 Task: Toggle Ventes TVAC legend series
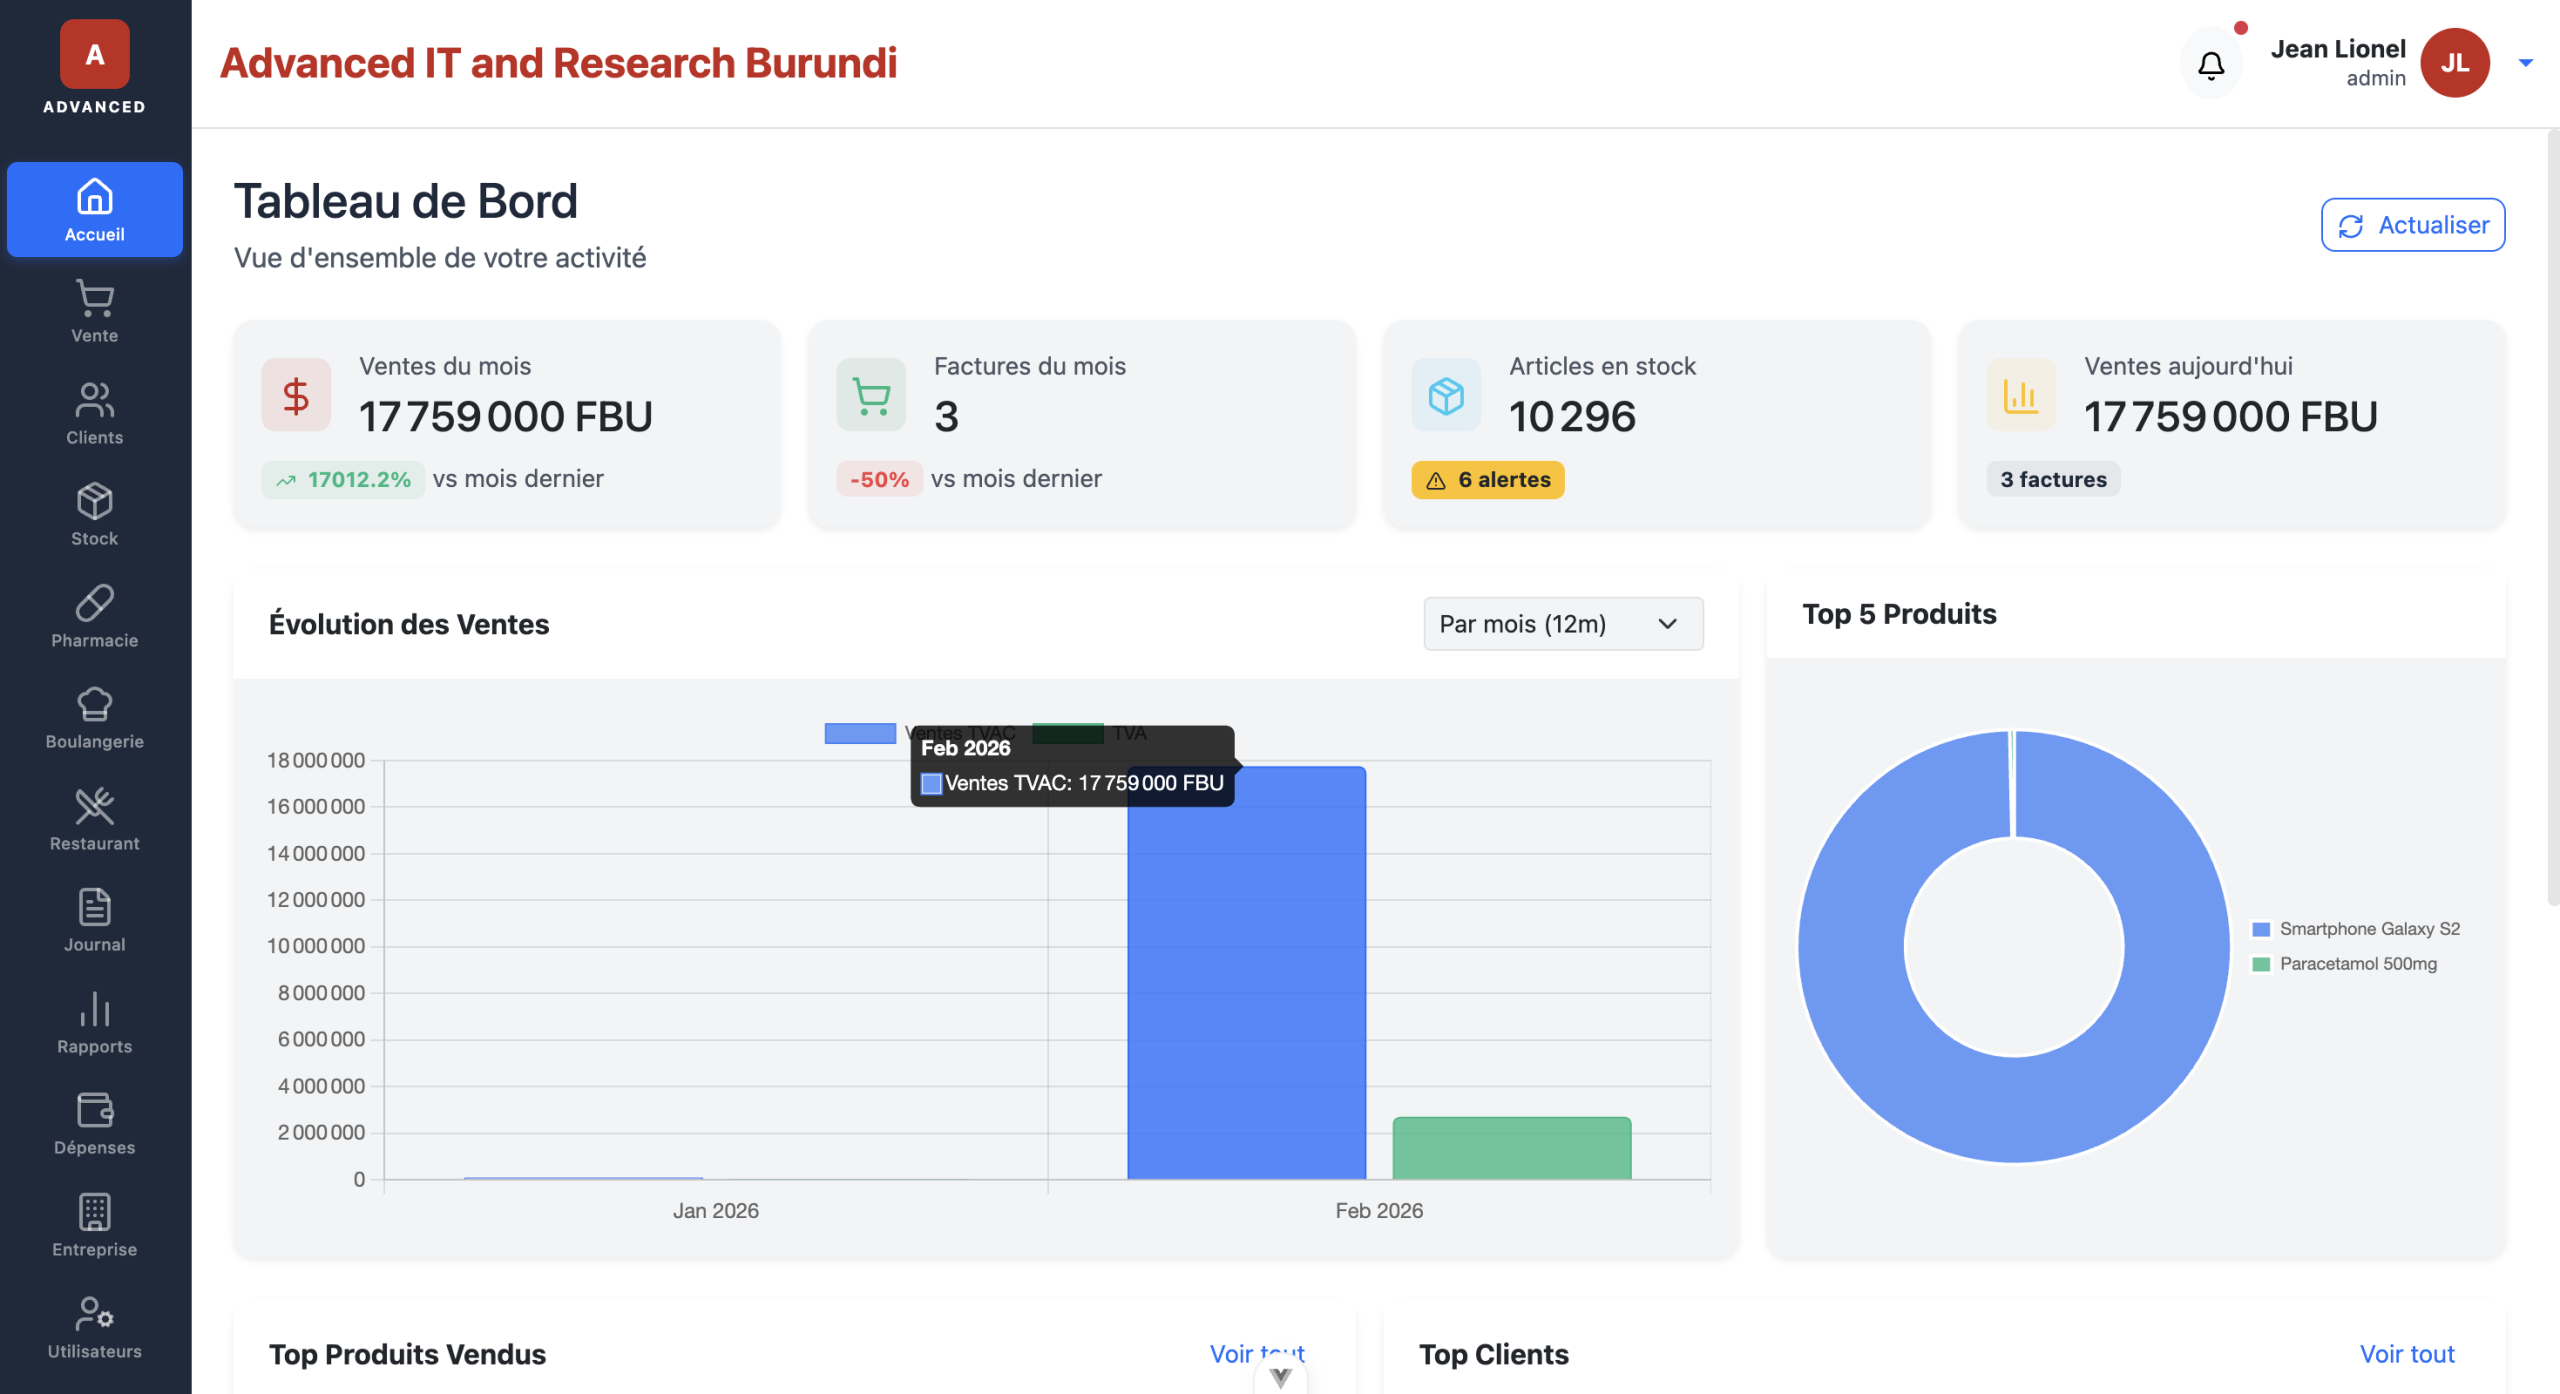pyautogui.click(x=860, y=733)
